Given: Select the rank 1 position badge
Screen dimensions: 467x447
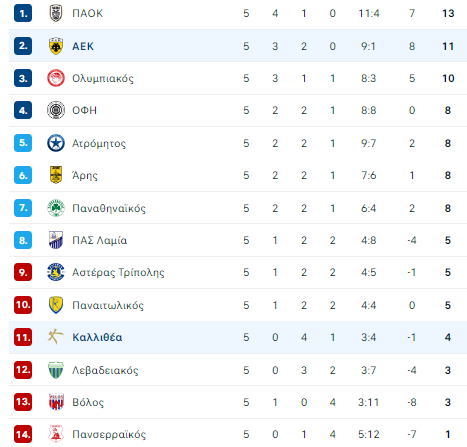Looking at the screenshot, I should 23,13.
